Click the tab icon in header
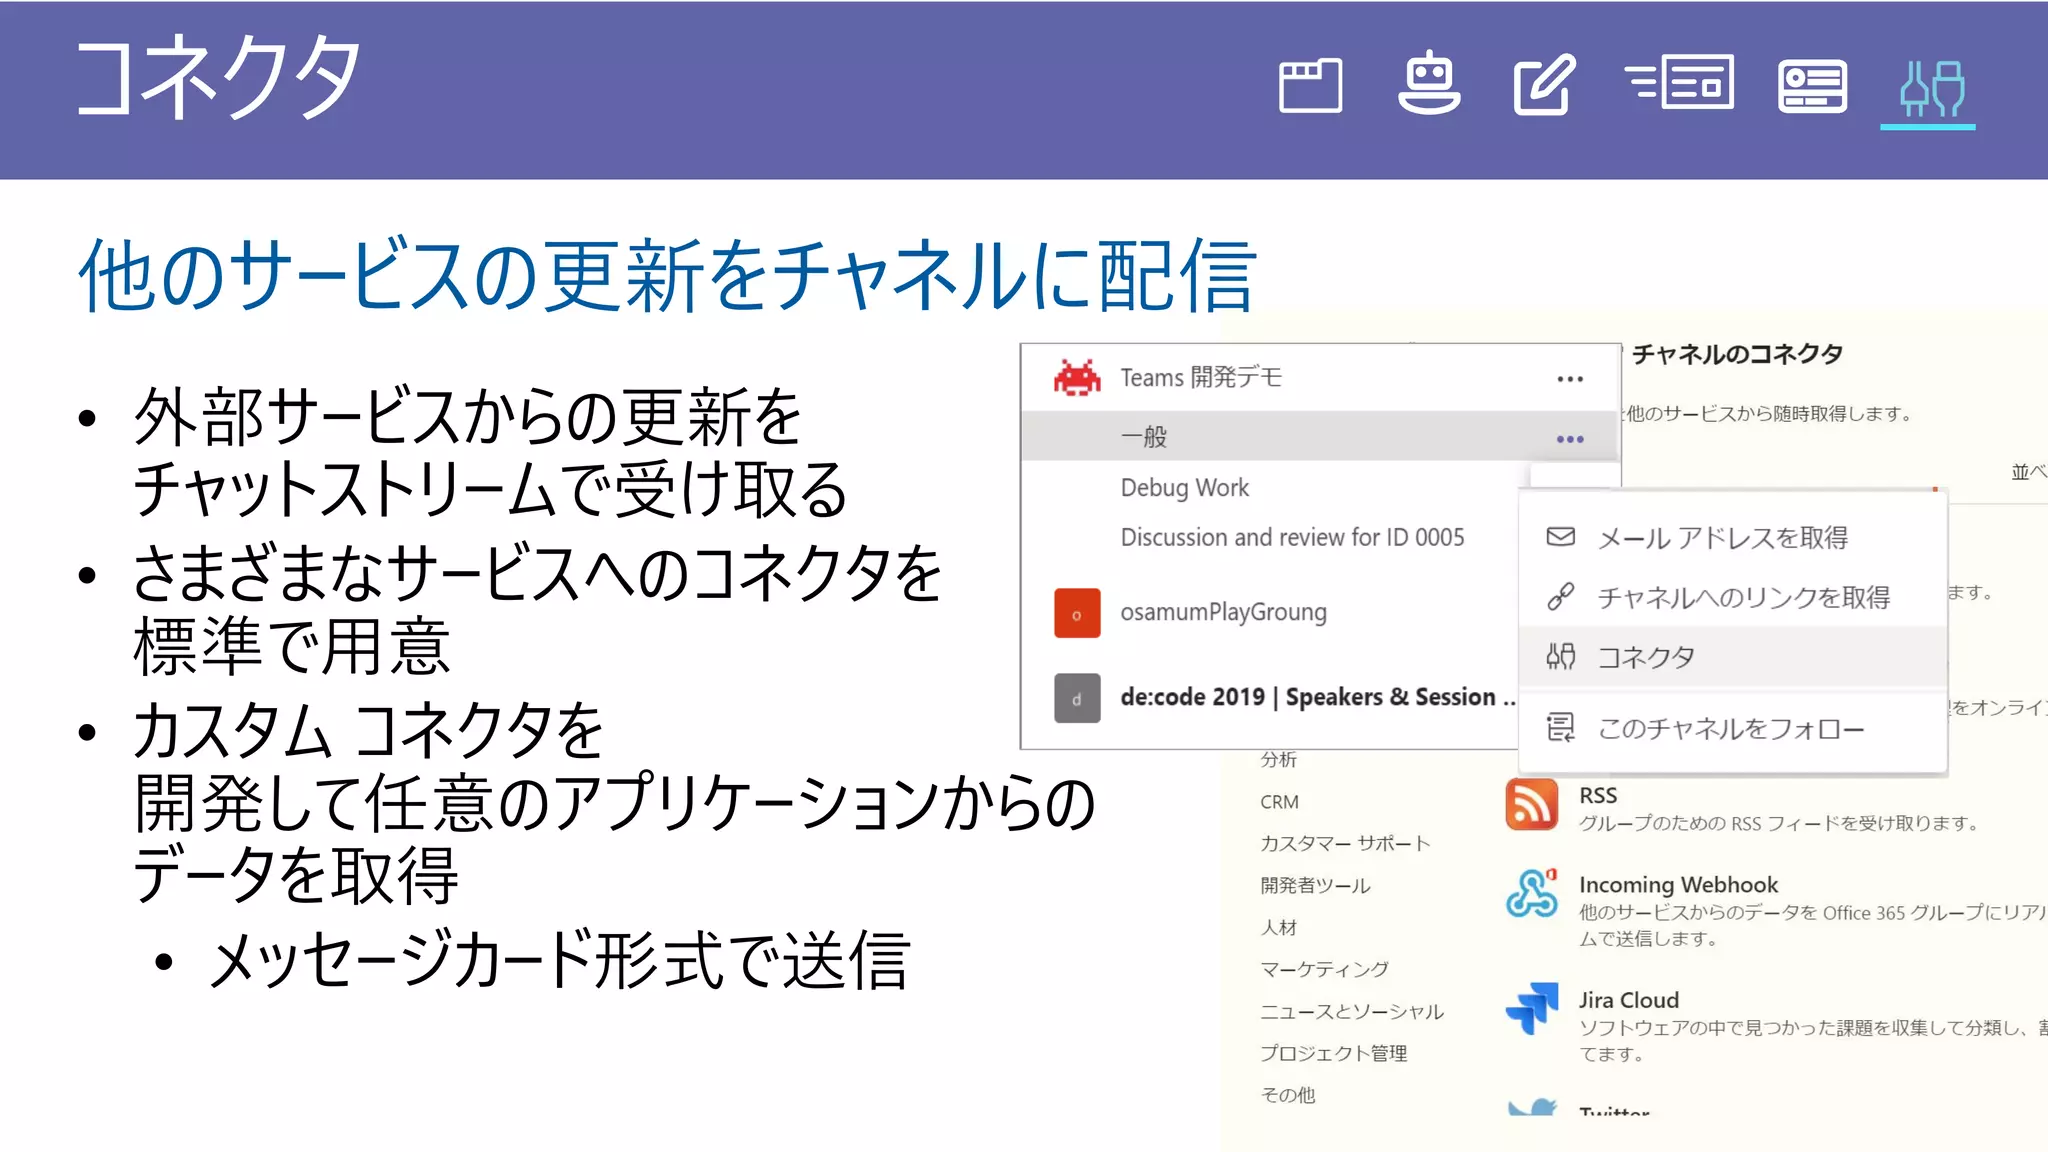The height and width of the screenshot is (1152, 2048). (1310, 85)
